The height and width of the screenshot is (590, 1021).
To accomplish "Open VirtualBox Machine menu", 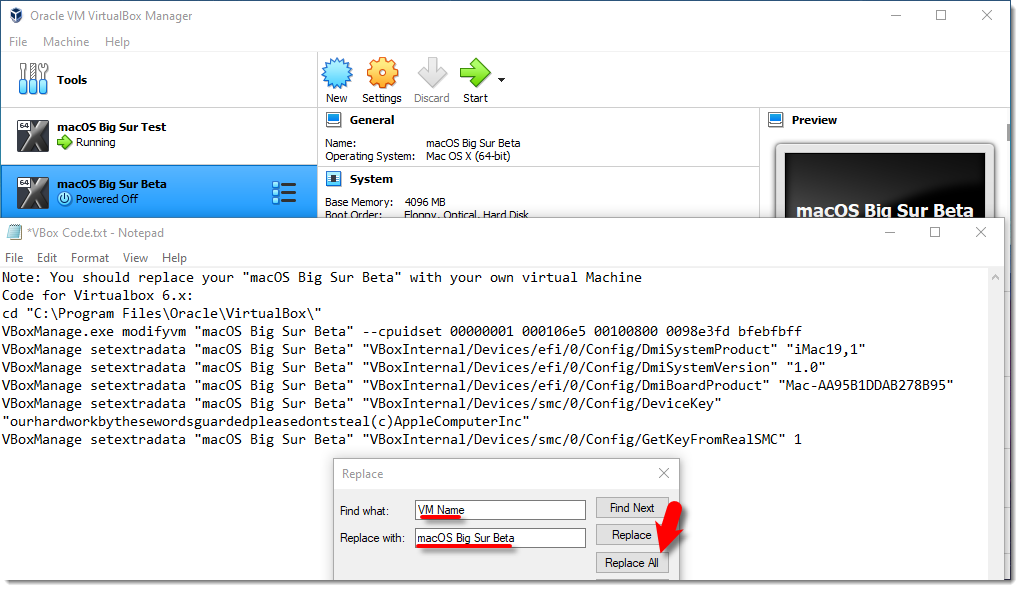I will [66, 42].
